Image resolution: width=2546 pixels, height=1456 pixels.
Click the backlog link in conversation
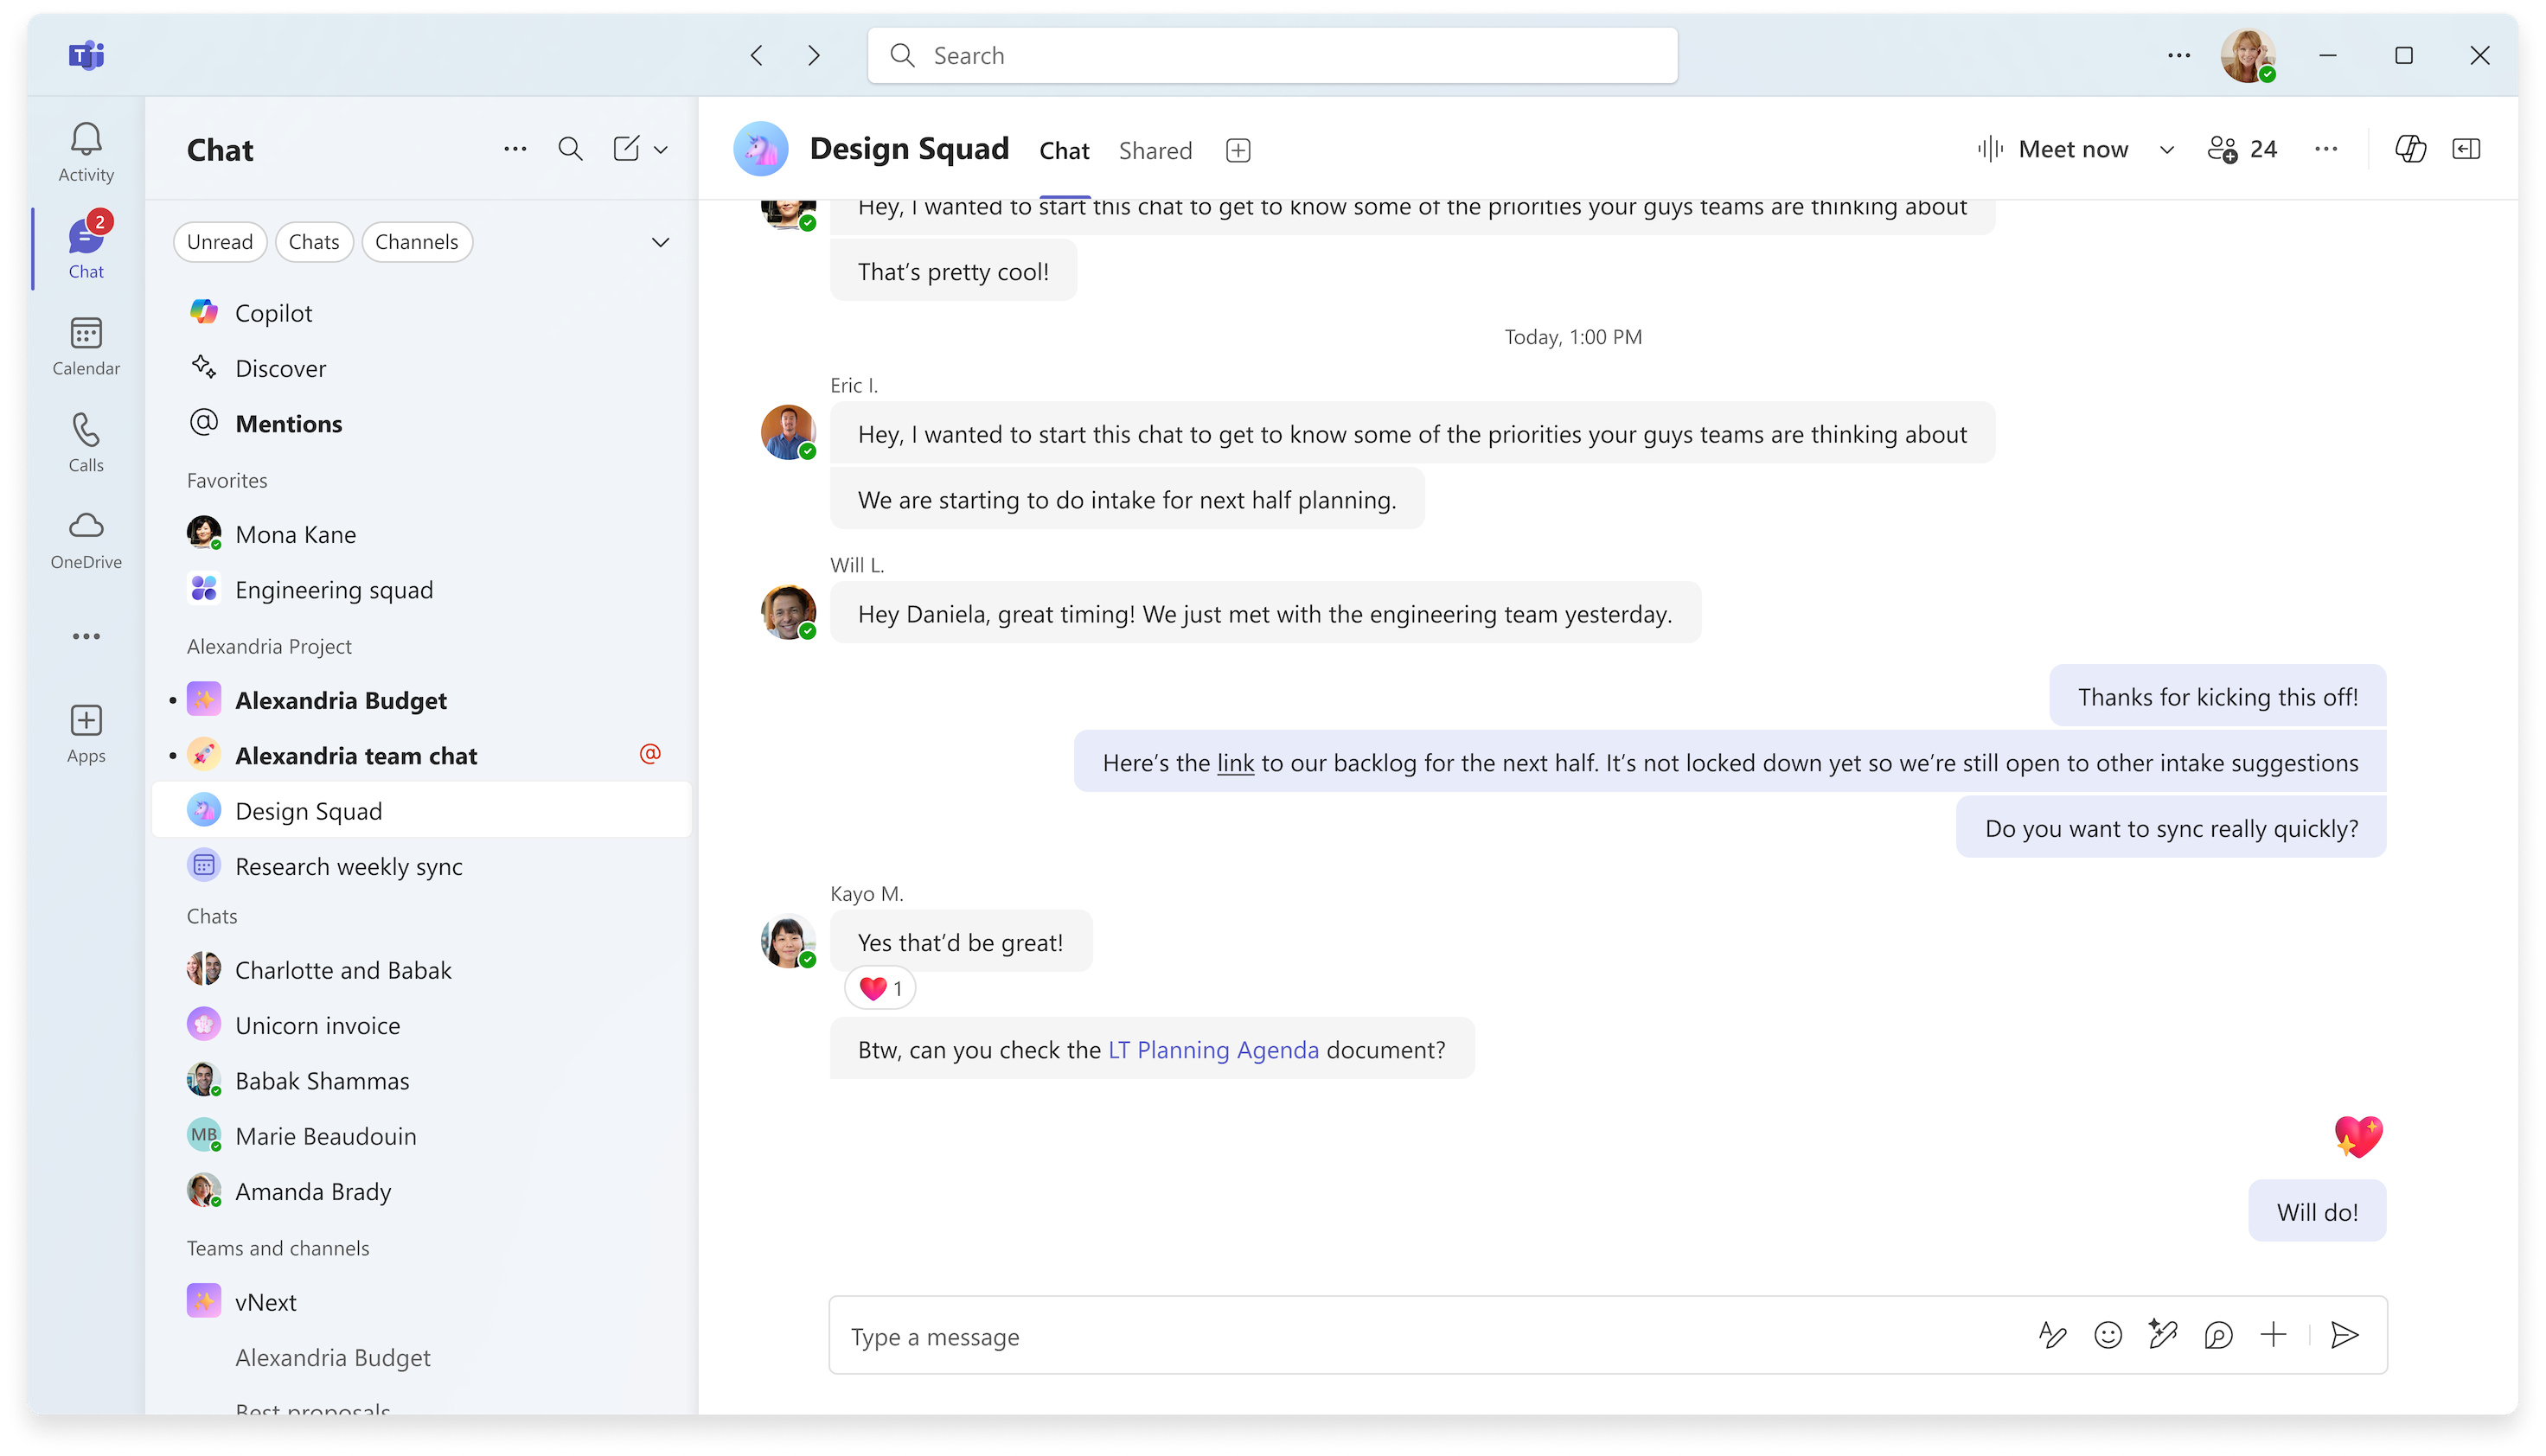(1232, 762)
